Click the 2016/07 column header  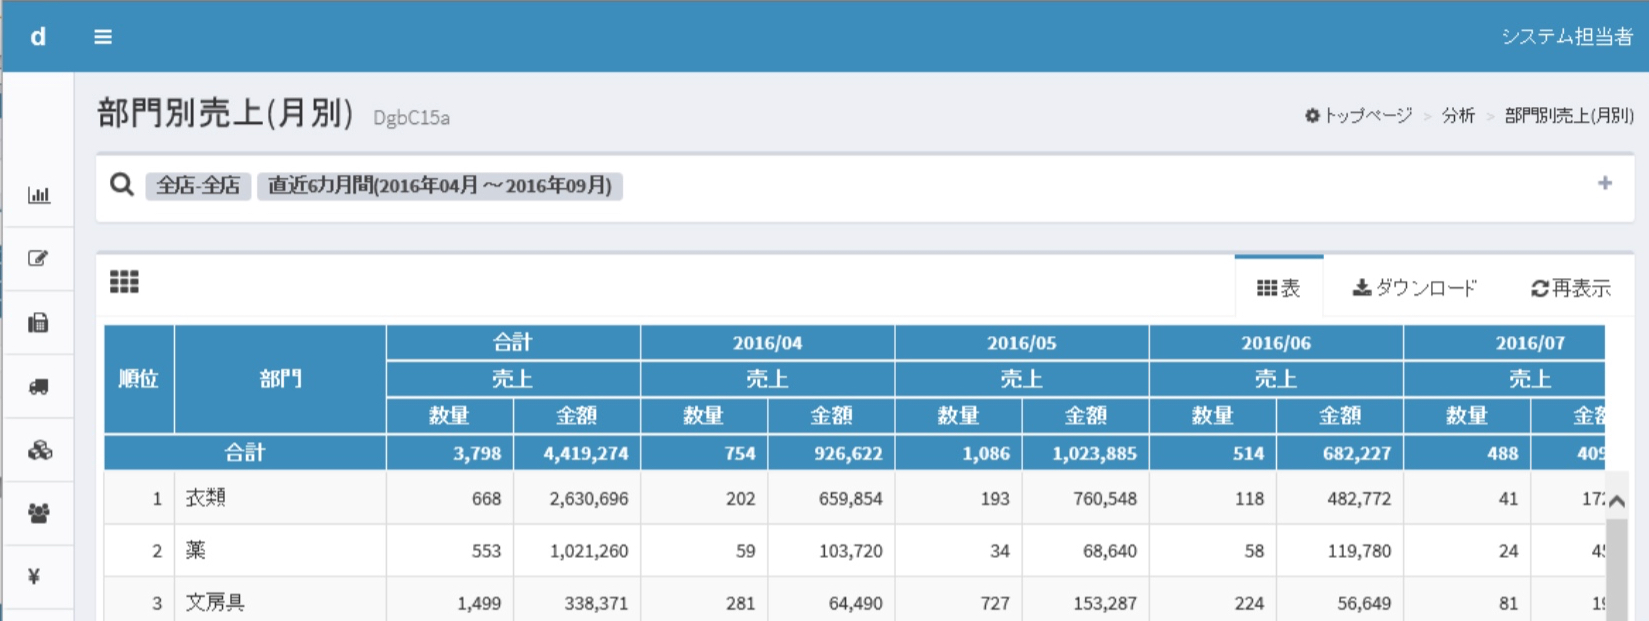(x=1504, y=343)
